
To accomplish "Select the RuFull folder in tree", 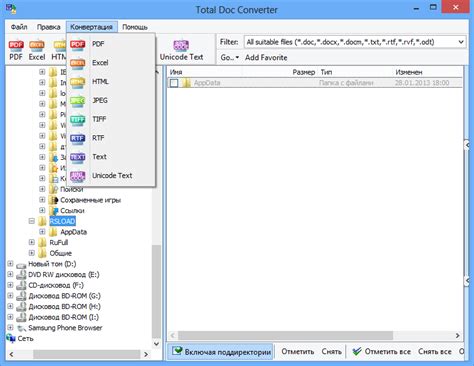I will click(59, 243).
